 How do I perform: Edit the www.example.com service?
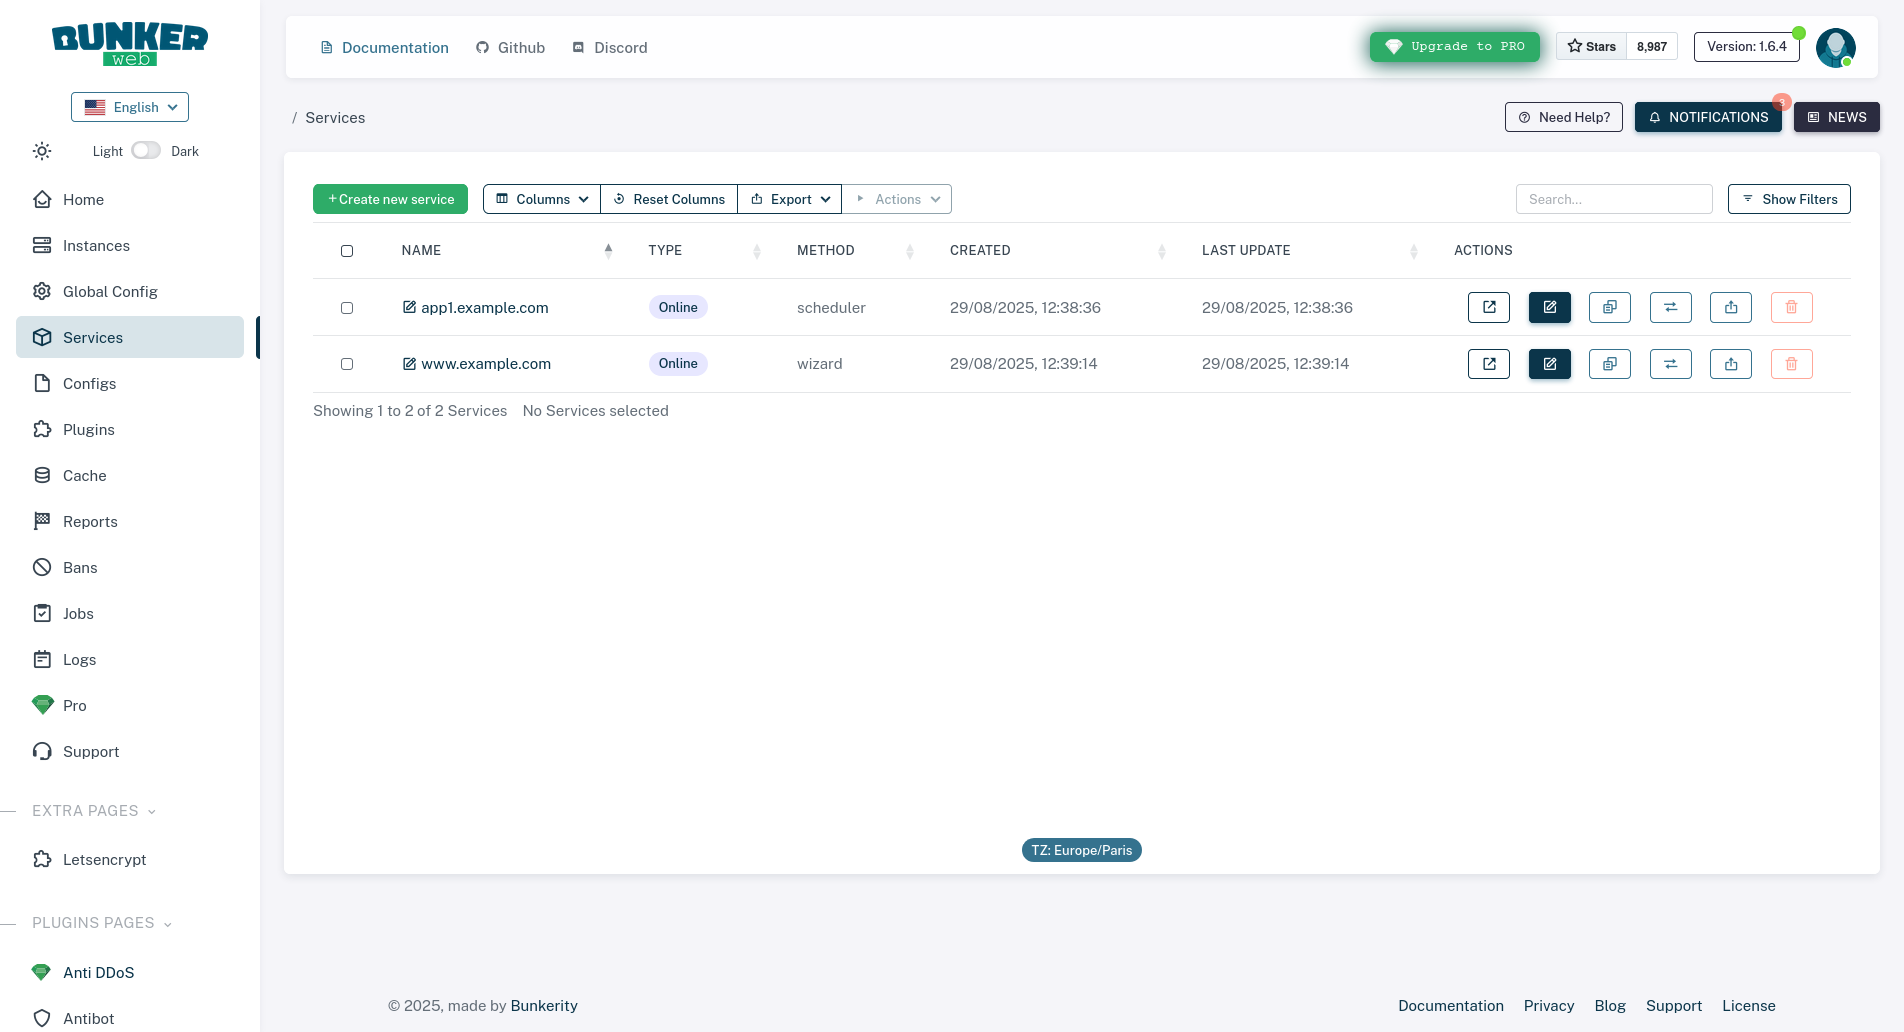click(1549, 364)
